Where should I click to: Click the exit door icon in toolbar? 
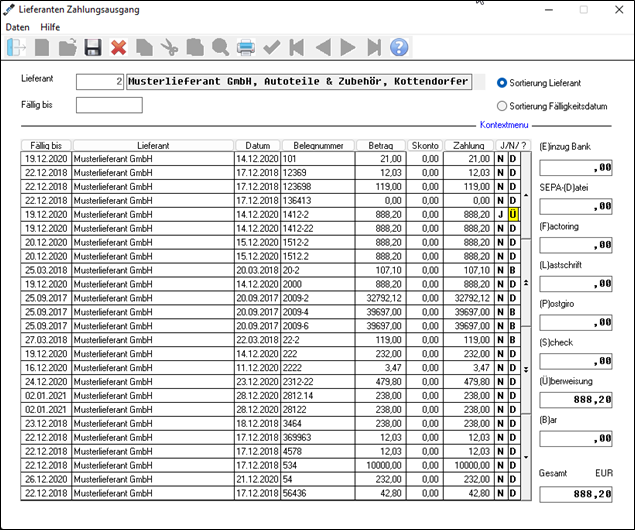pyautogui.click(x=16, y=47)
